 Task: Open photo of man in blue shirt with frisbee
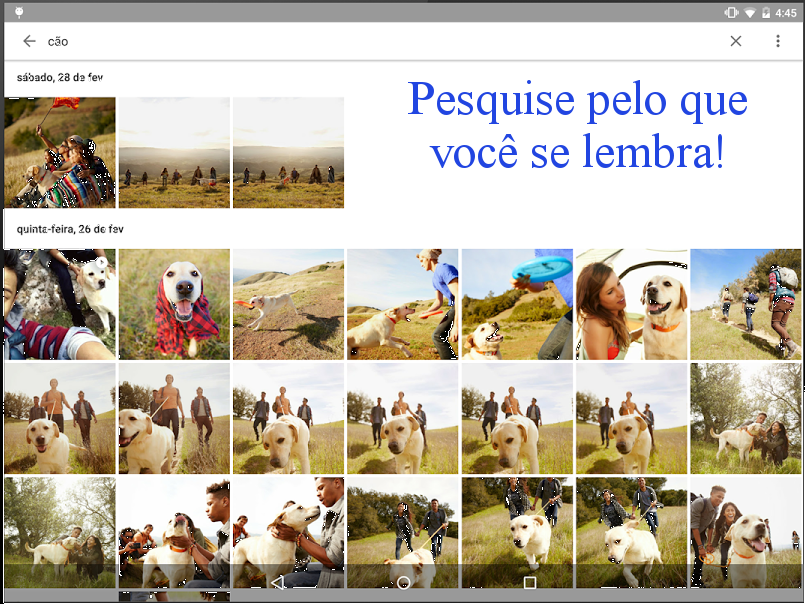[402, 304]
